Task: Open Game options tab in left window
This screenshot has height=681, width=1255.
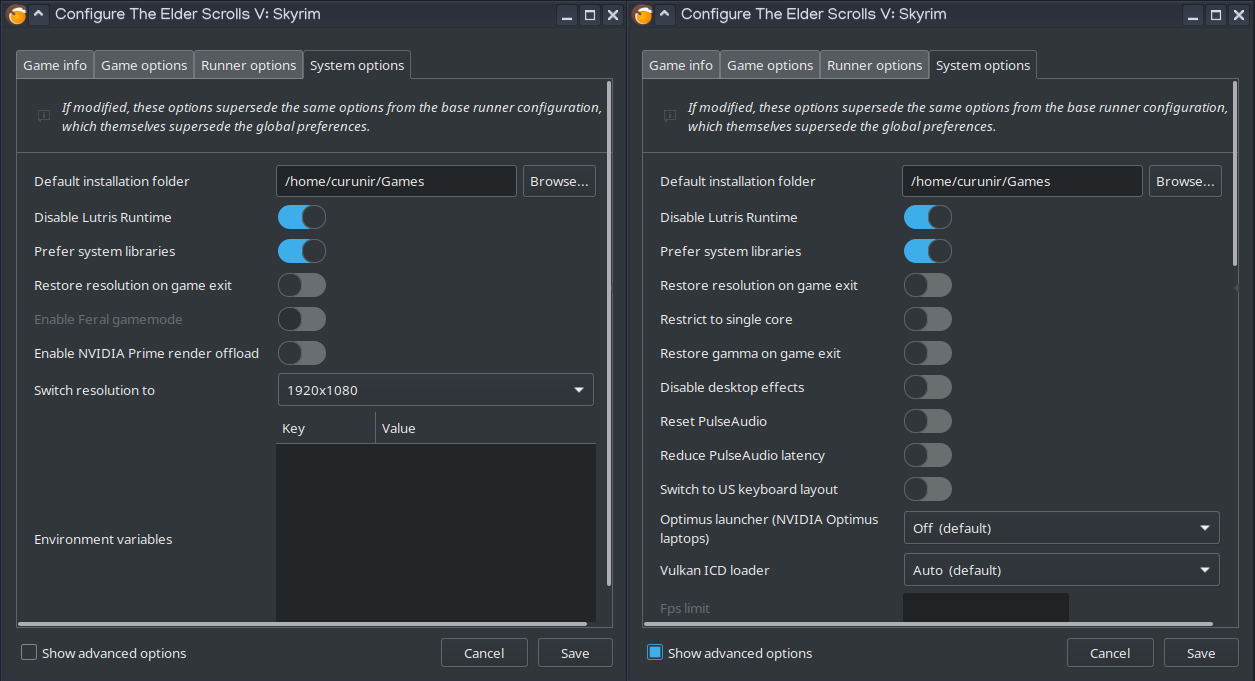Action: click(144, 65)
